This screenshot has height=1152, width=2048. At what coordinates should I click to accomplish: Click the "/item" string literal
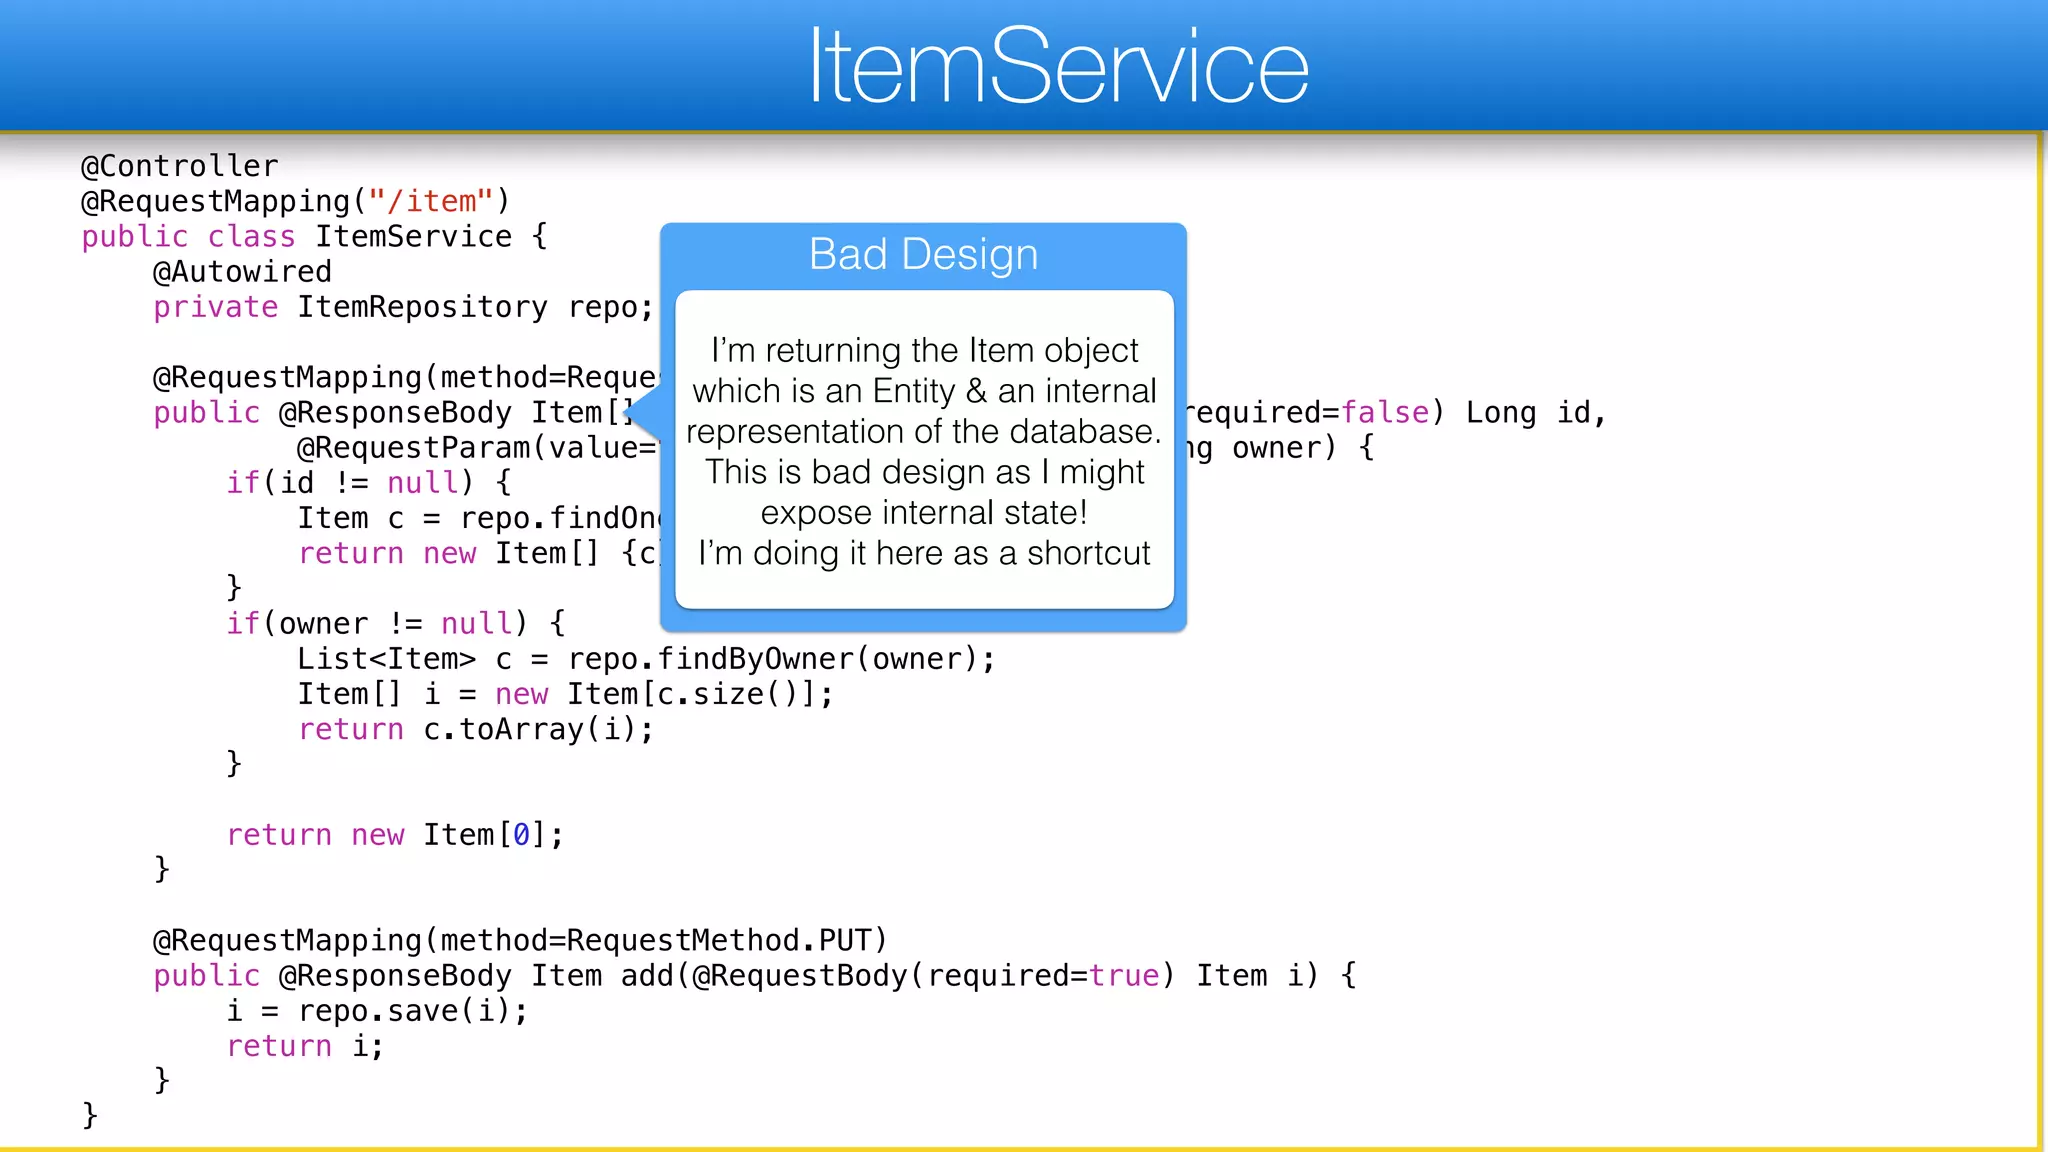[x=431, y=201]
